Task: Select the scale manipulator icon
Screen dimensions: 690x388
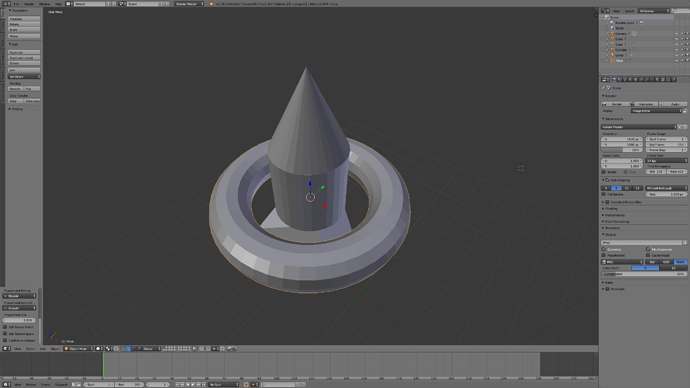Action: tap(139, 348)
